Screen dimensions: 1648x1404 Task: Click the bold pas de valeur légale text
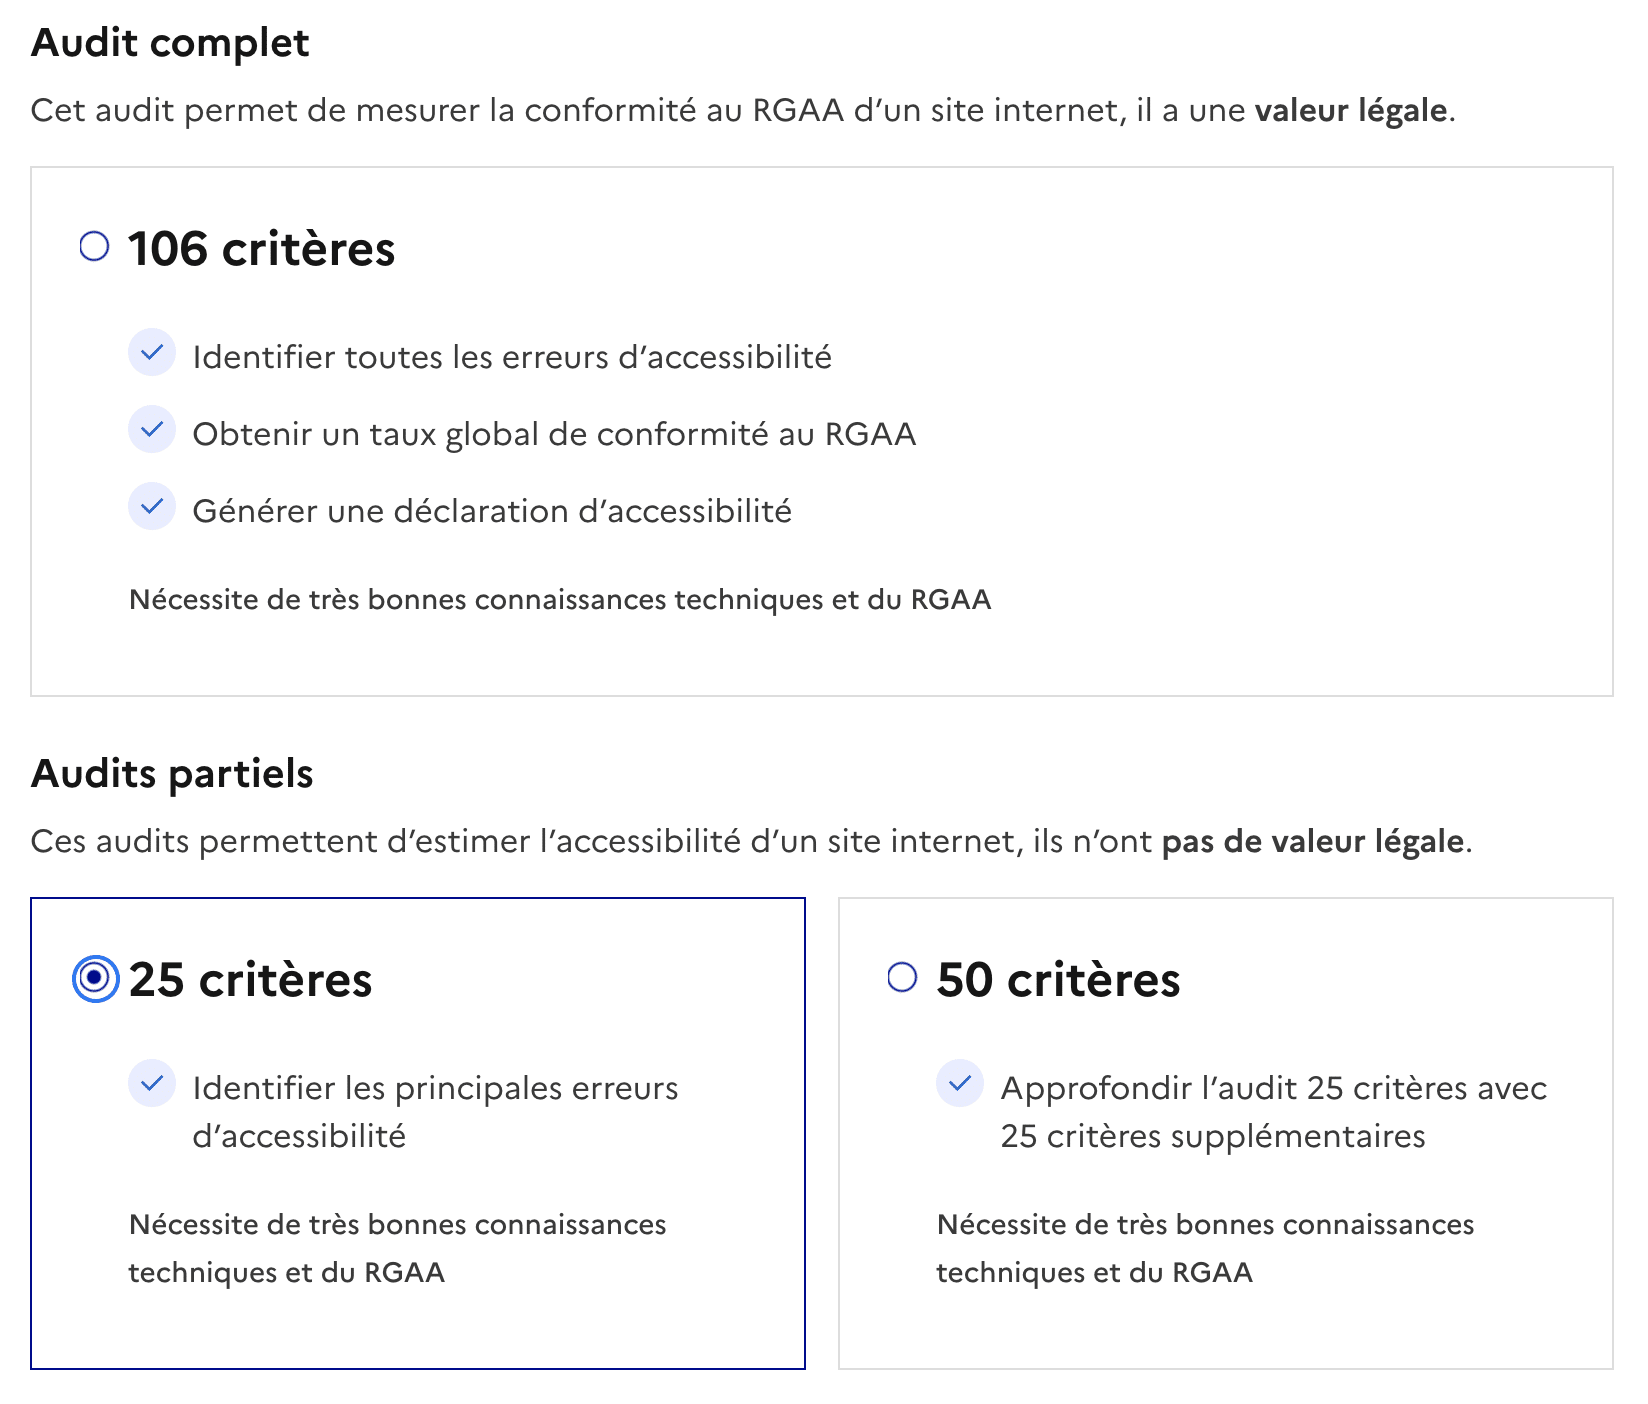point(1313,841)
